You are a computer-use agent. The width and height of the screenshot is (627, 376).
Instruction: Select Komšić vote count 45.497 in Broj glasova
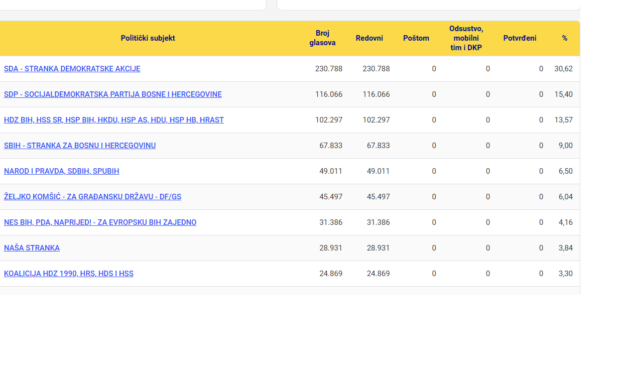pos(331,197)
